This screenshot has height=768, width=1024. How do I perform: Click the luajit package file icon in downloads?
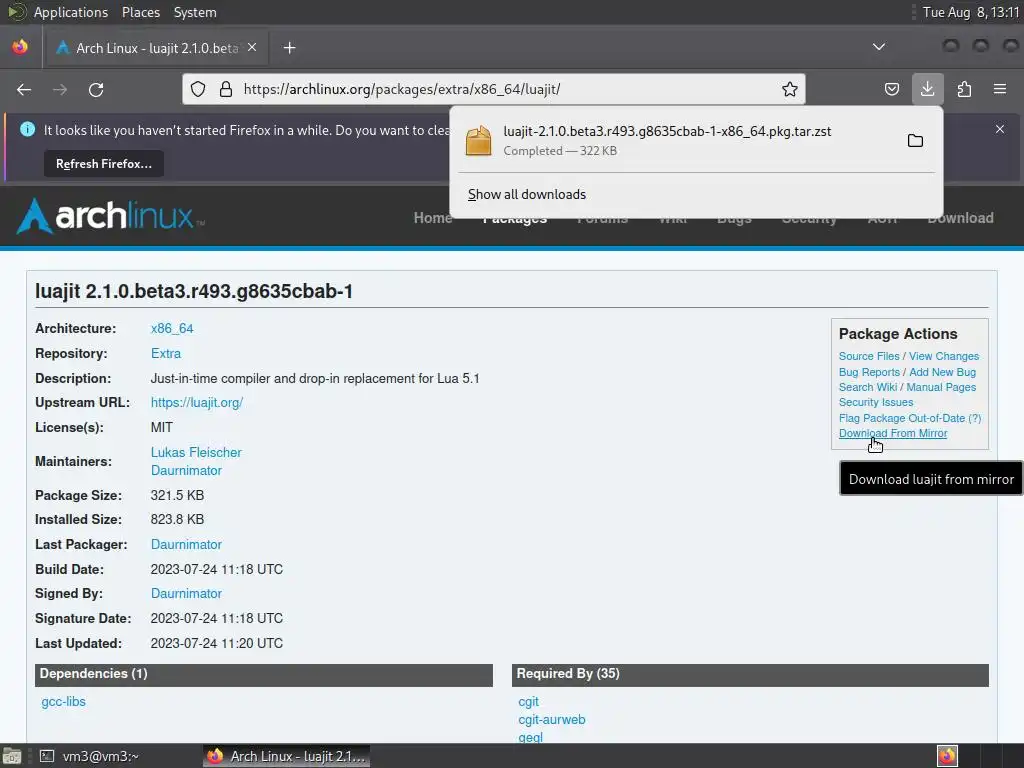(x=478, y=140)
